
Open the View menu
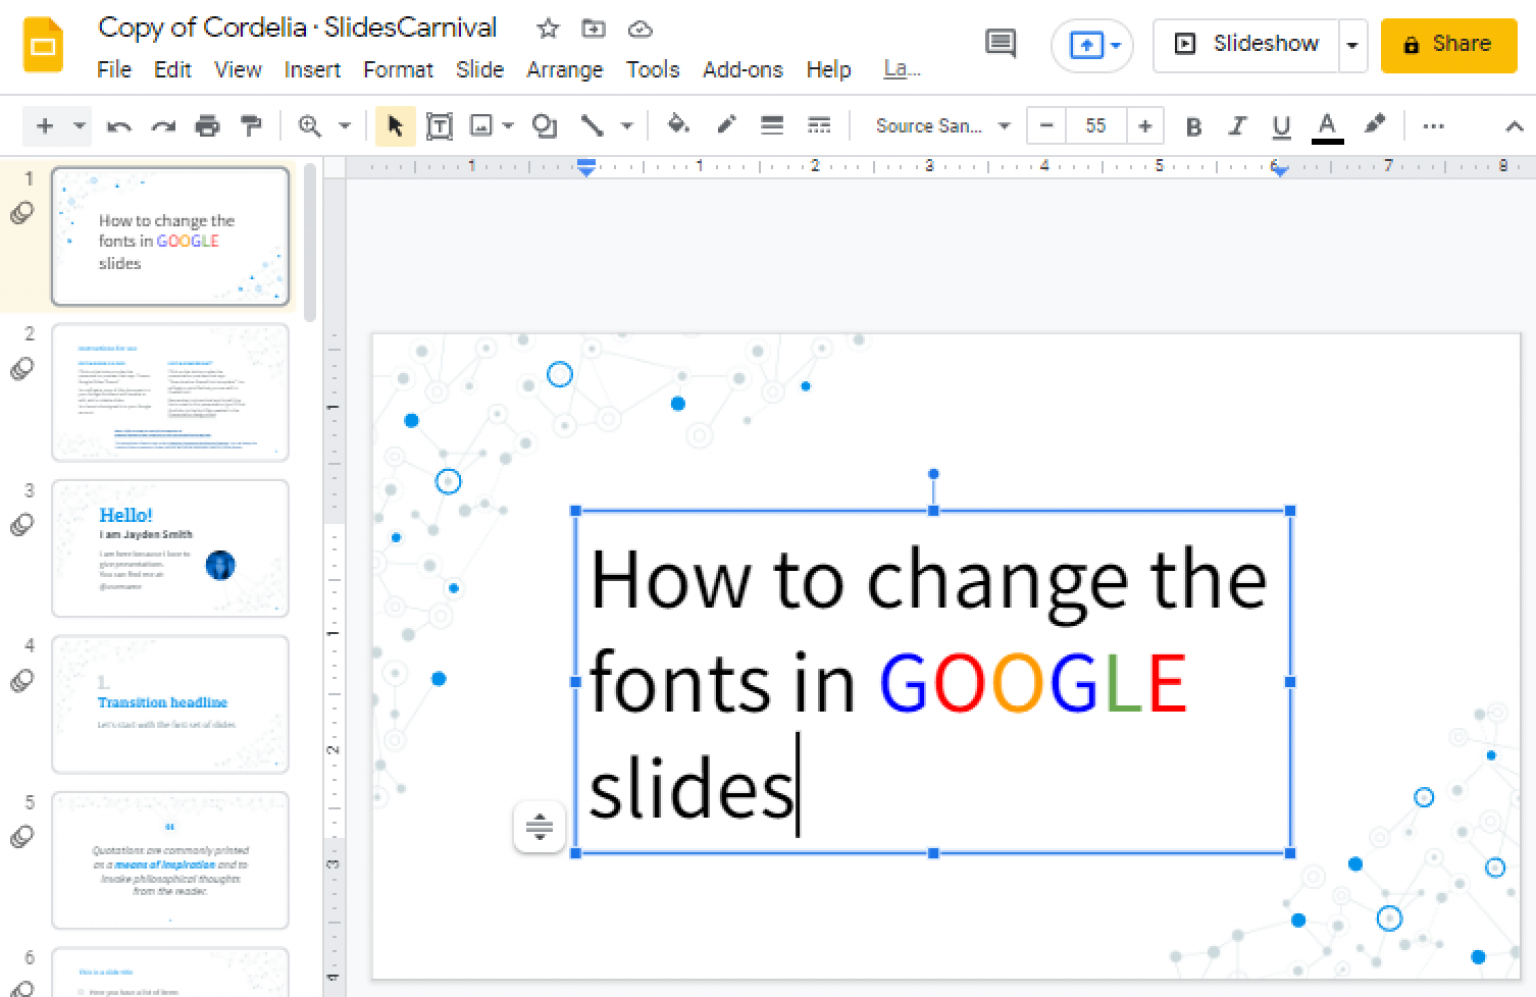coord(238,70)
